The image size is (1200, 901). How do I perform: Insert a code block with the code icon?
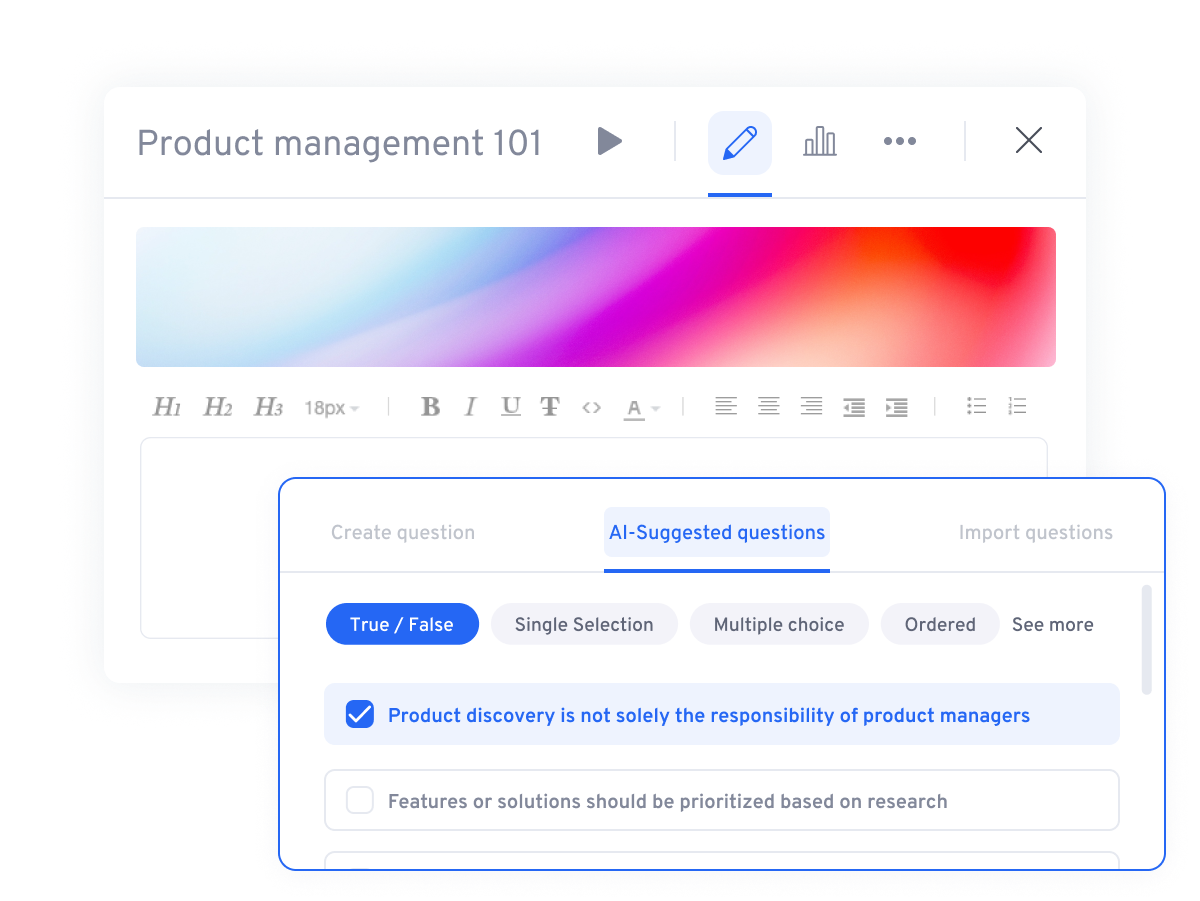click(591, 406)
